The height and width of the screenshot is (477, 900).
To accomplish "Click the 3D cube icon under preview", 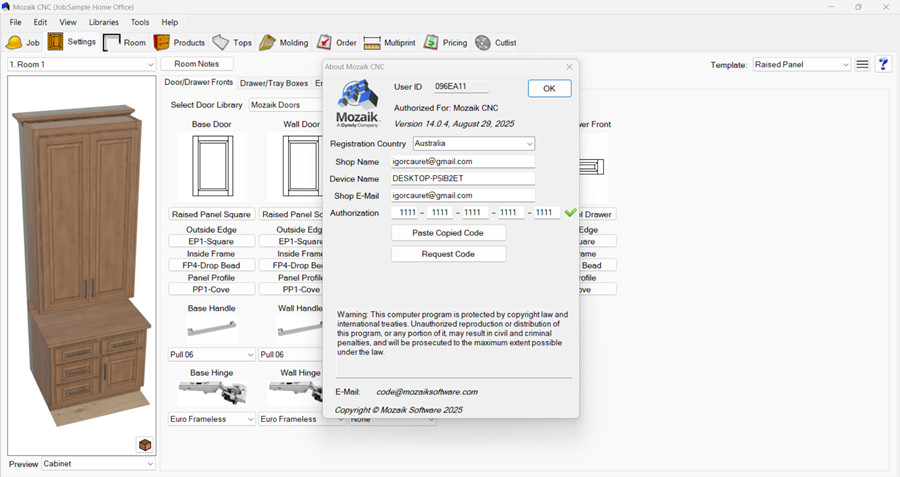I will point(145,444).
